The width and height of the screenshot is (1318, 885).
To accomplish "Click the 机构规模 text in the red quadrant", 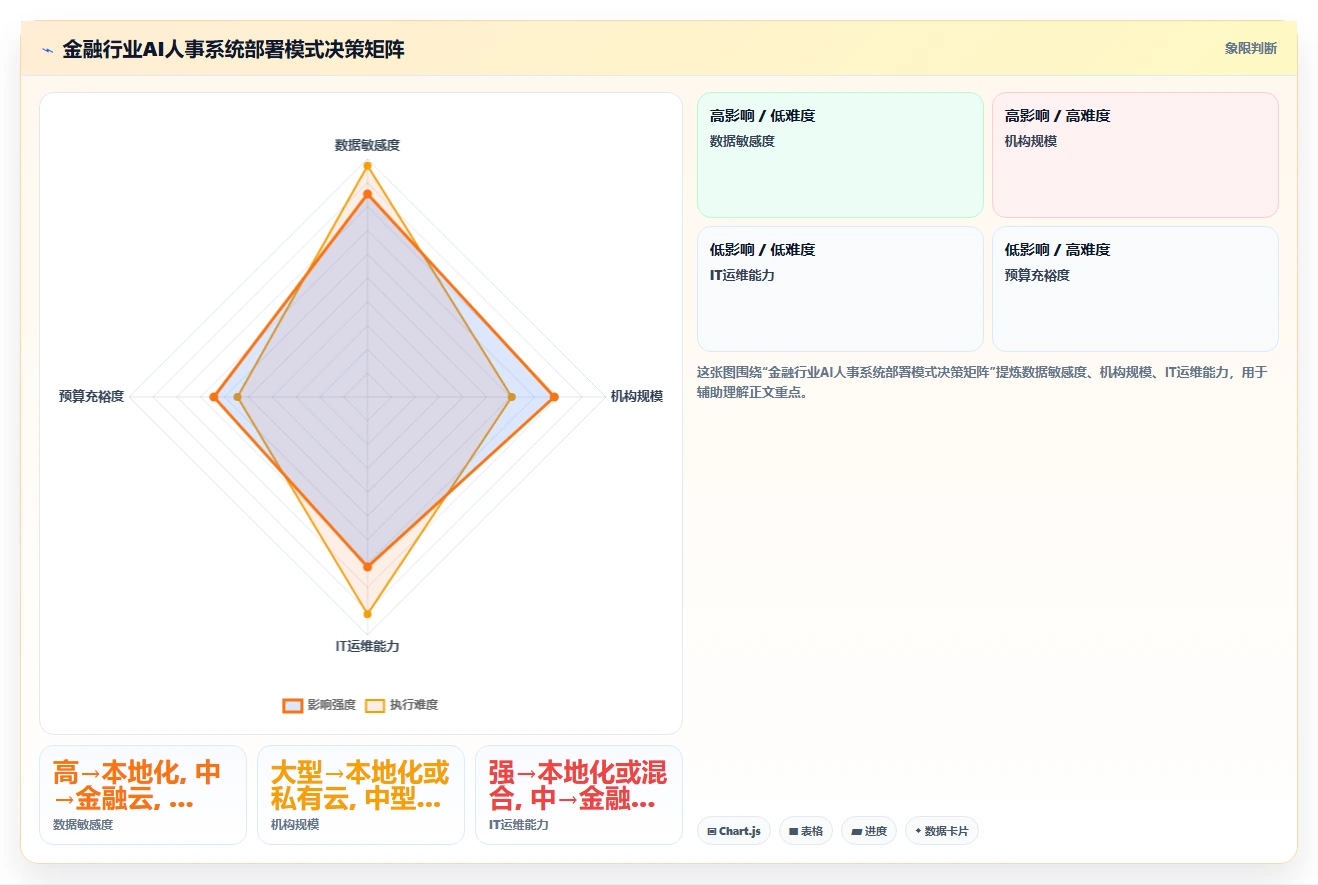I will [1031, 141].
